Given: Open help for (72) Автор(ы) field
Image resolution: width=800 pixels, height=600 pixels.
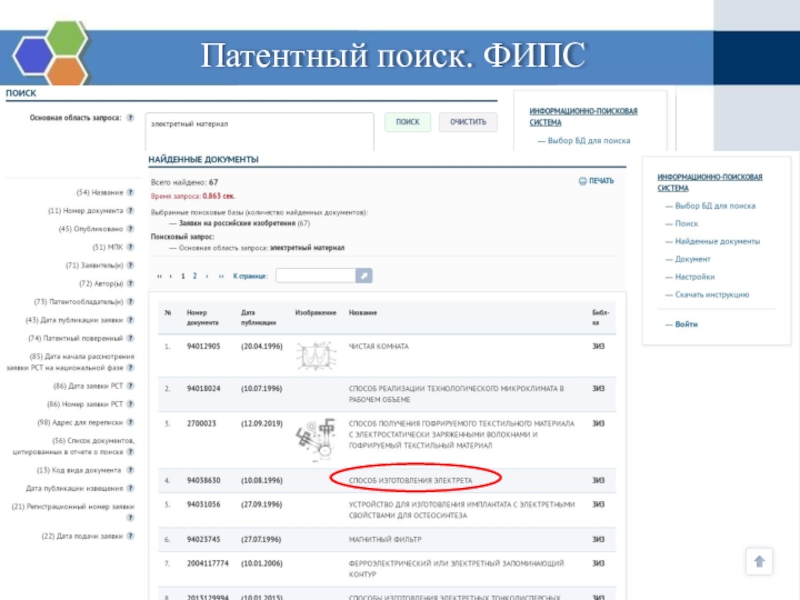Looking at the screenshot, I should point(130,283).
